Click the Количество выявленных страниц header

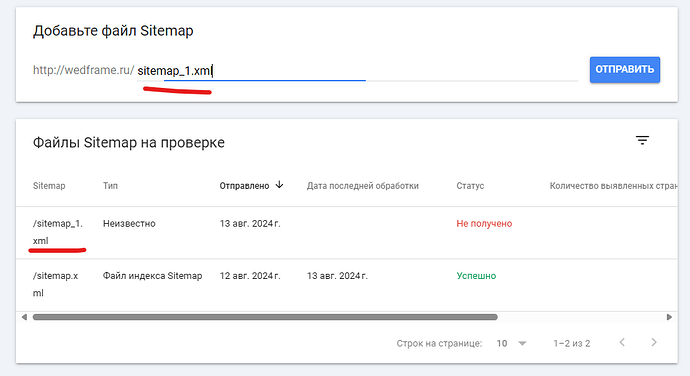(x=613, y=186)
